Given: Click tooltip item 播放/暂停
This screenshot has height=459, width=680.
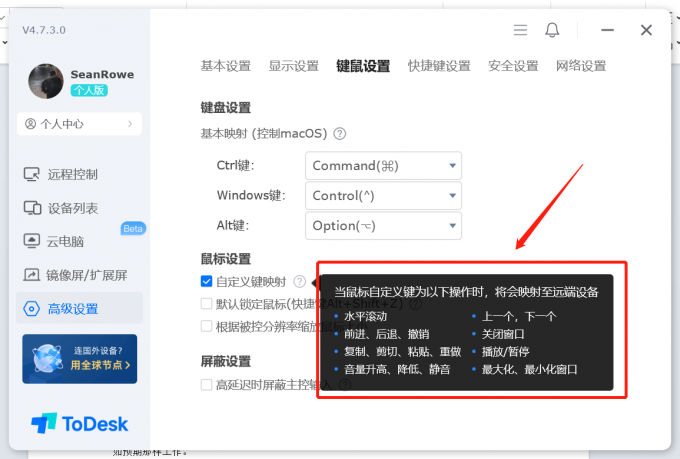Looking at the screenshot, I should pos(505,351).
